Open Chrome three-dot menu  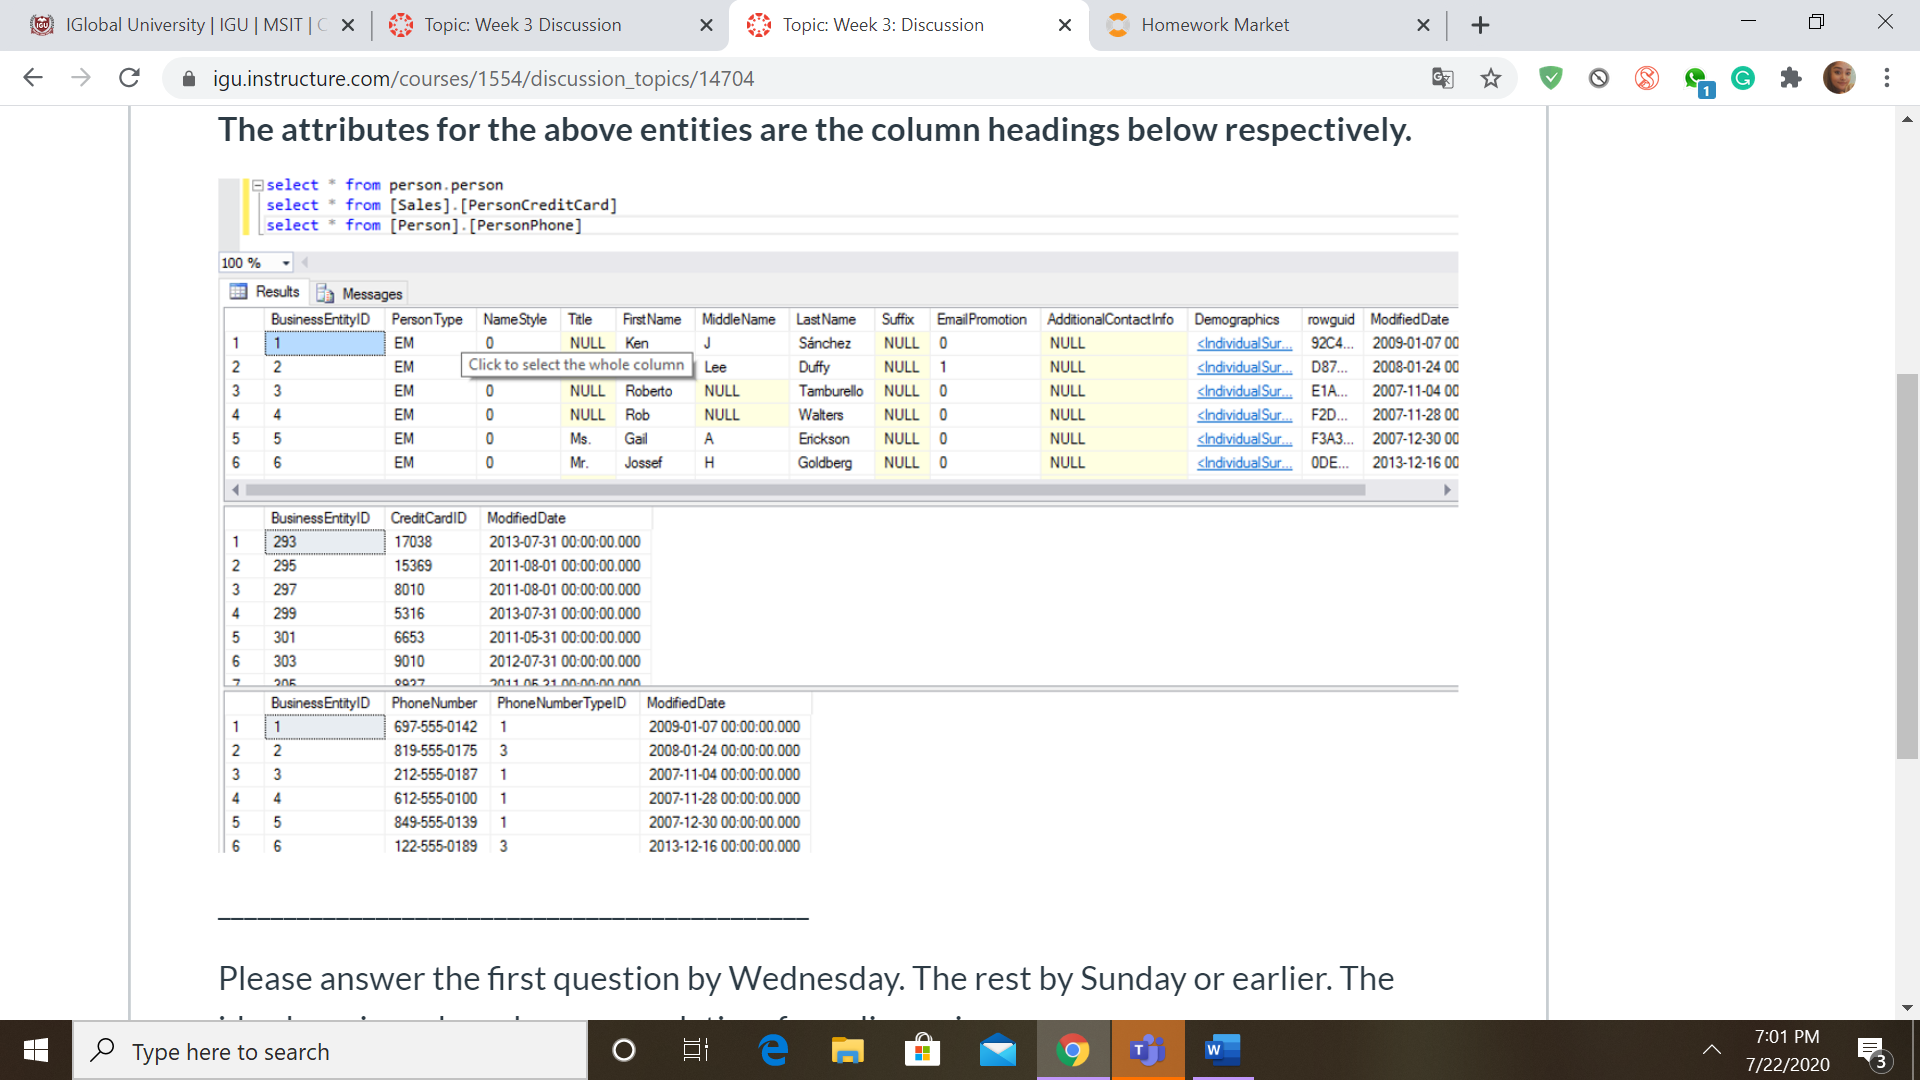point(1887,78)
